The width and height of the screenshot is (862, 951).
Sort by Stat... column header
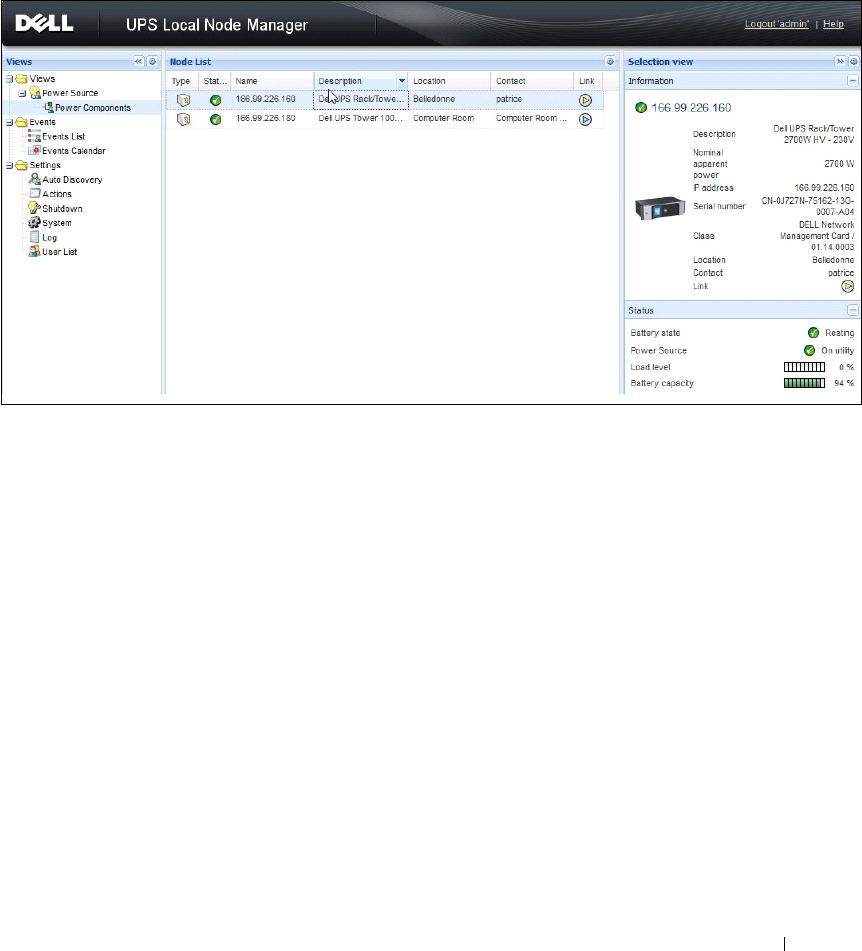click(x=215, y=81)
